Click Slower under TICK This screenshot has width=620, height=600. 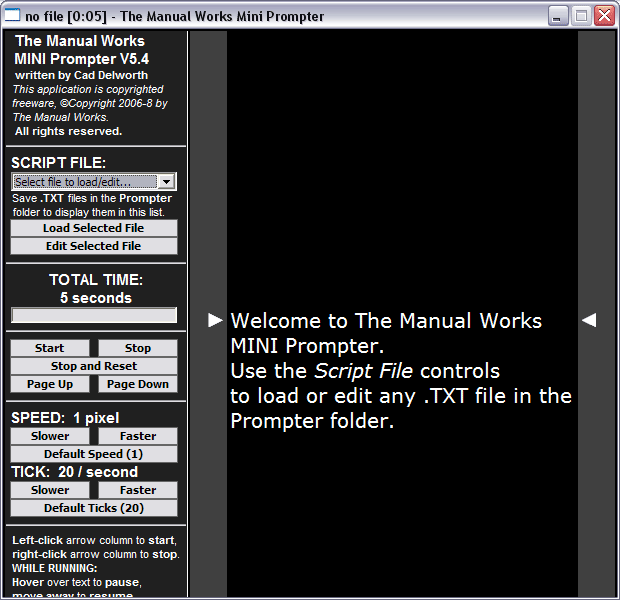(50, 490)
